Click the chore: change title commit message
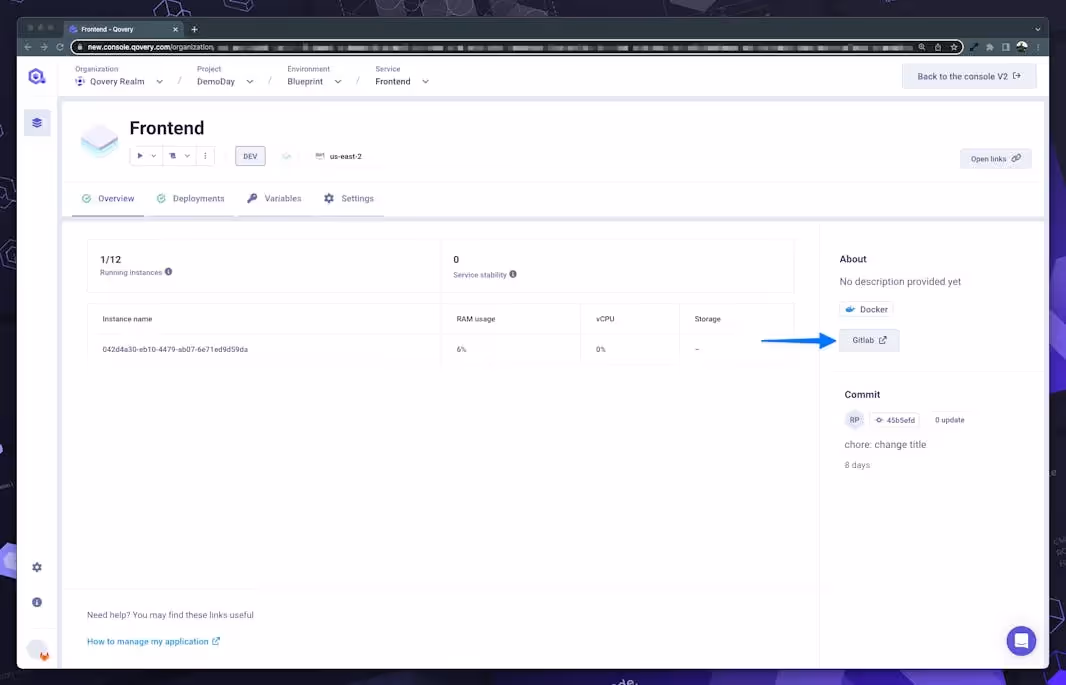Image resolution: width=1066 pixels, height=685 pixels. coord(885,444)
